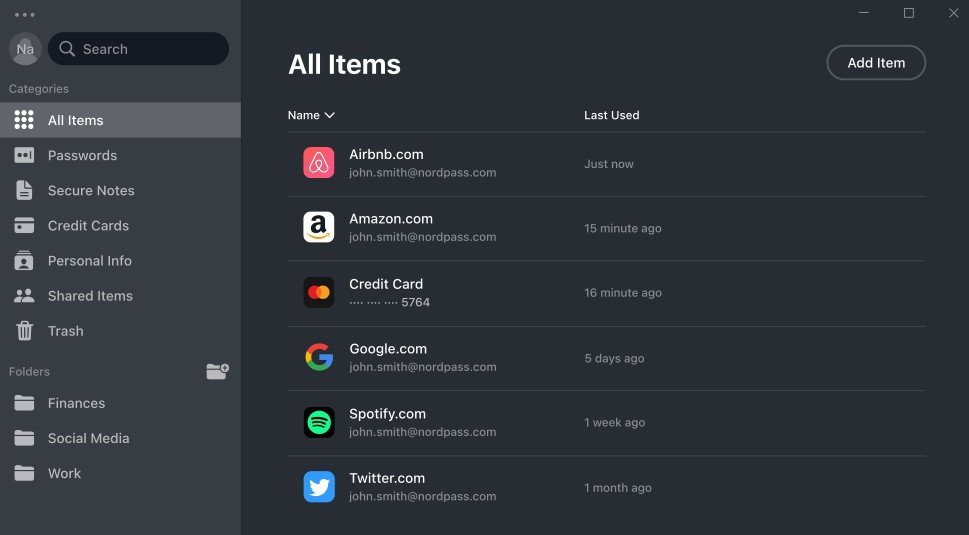Screen dimensions: 969x535
Task: Click the new folder plus icon
Action: (217, 371)
